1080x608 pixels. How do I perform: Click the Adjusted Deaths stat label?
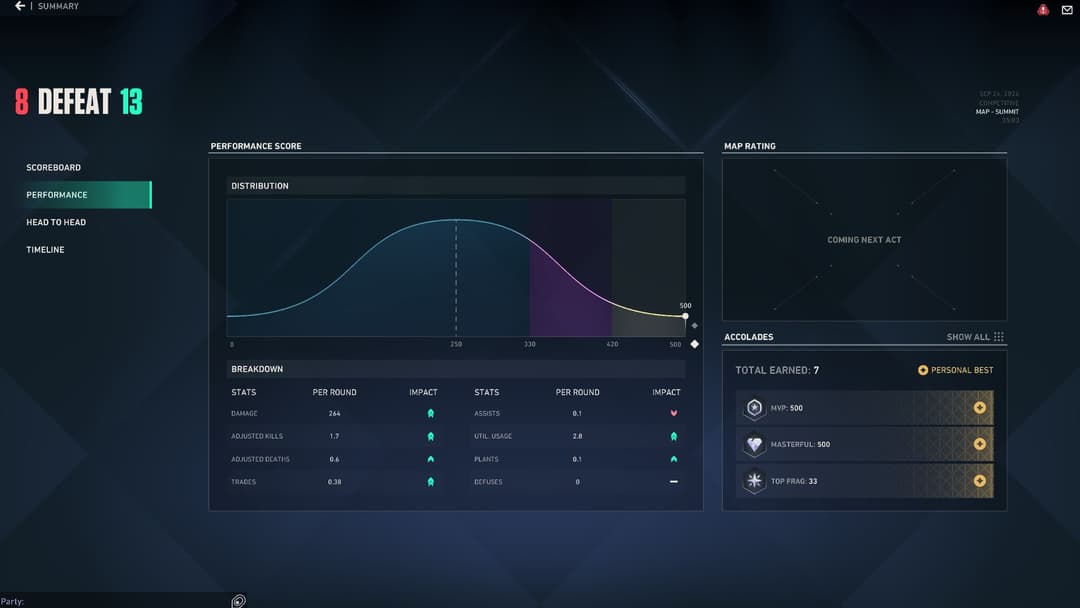pos(260,459)
